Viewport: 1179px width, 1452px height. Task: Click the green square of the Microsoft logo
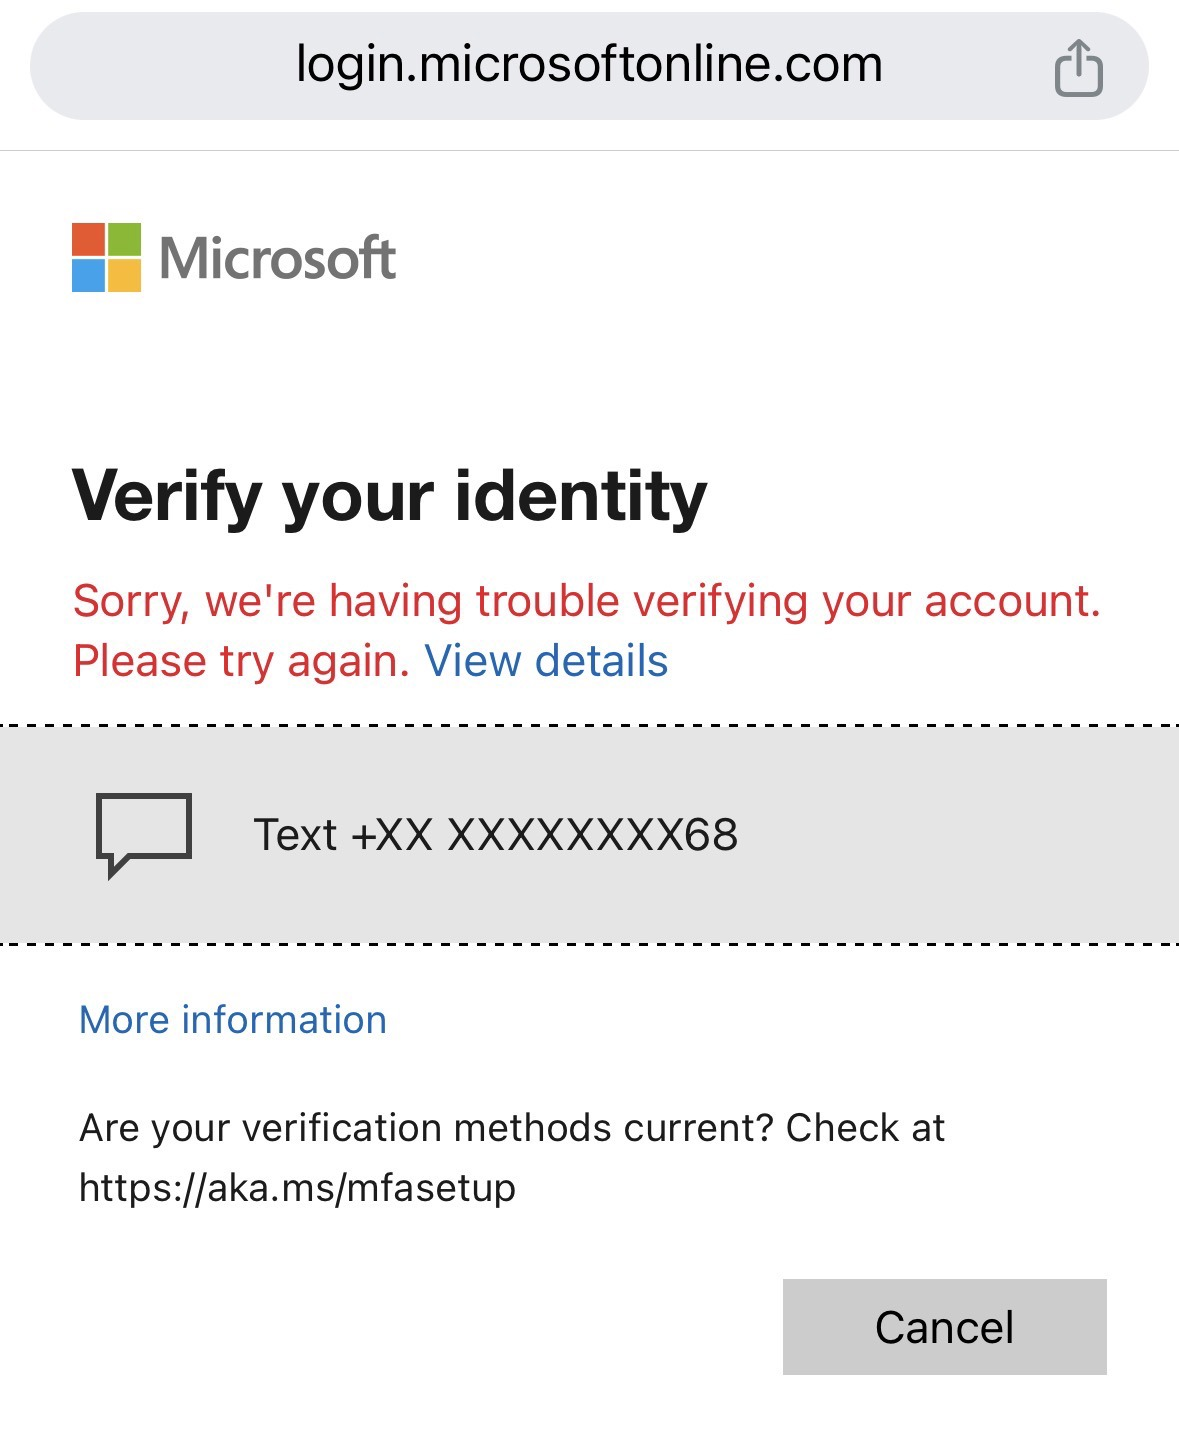point(124,239)
